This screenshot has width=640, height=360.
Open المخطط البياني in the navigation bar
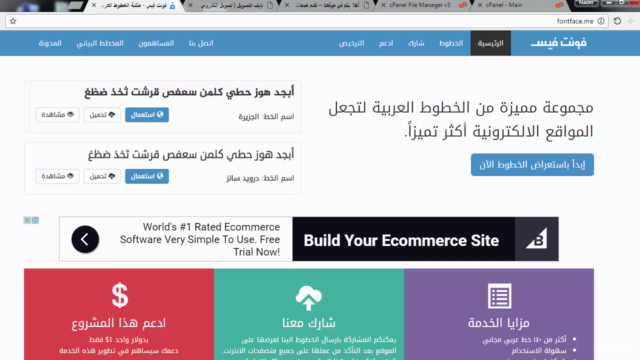100,43
